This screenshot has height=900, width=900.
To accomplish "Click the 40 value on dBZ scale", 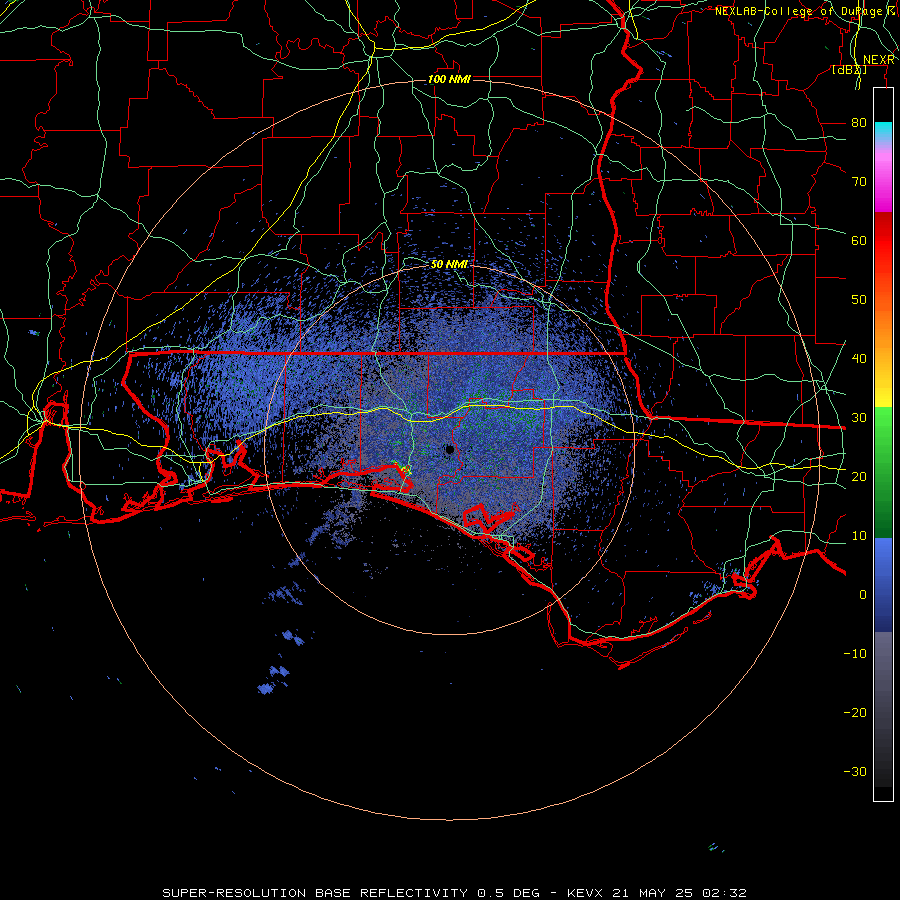I will (x=859, y=358).
